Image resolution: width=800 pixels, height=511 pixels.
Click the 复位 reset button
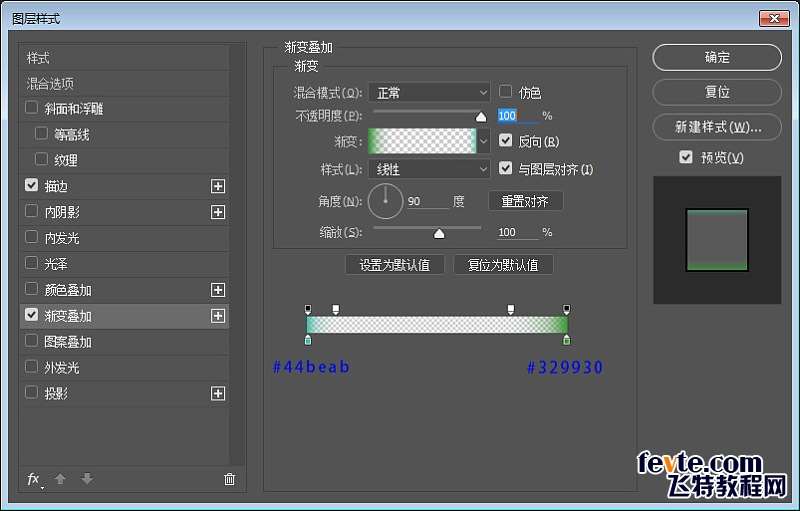(717, 92)
